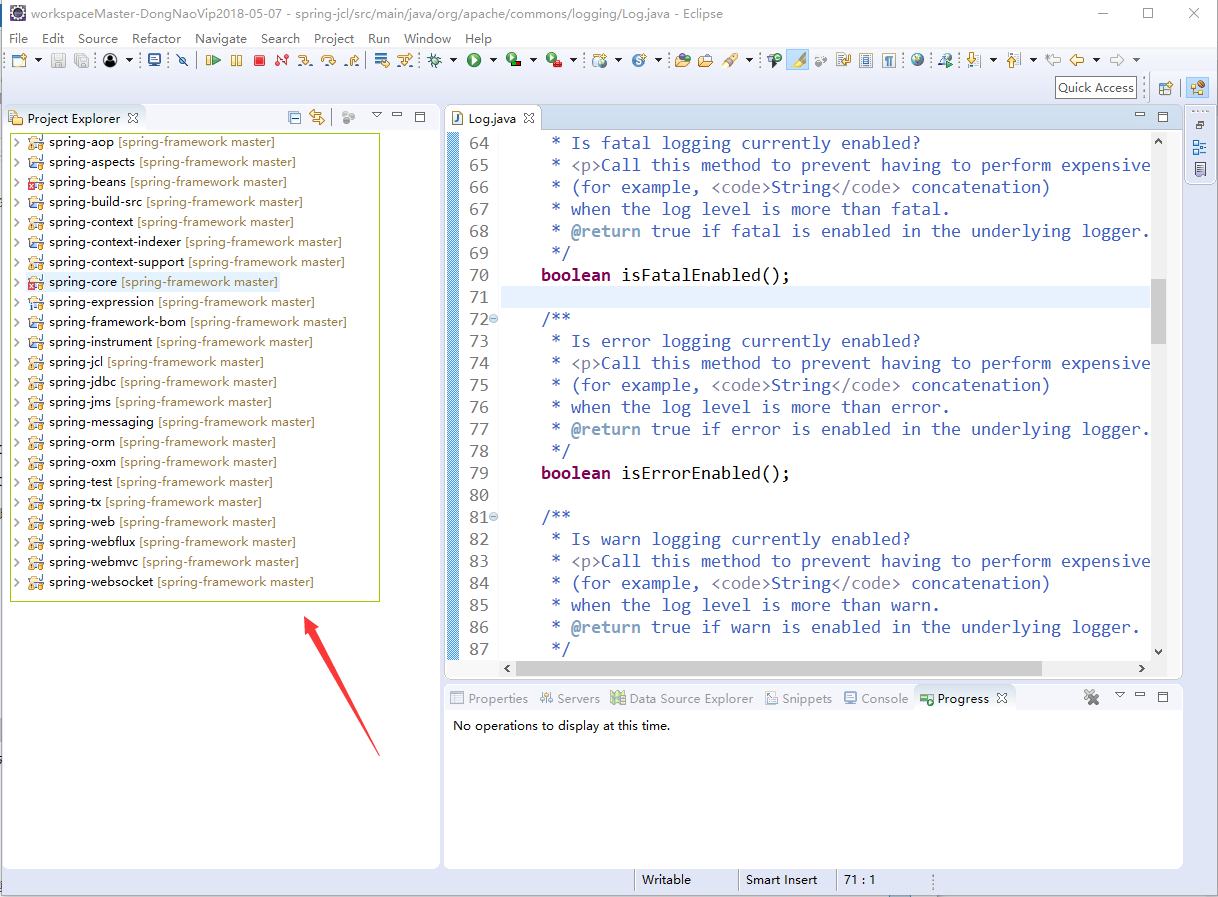Click the Java EE perspective icon

tap(1197, 88)
